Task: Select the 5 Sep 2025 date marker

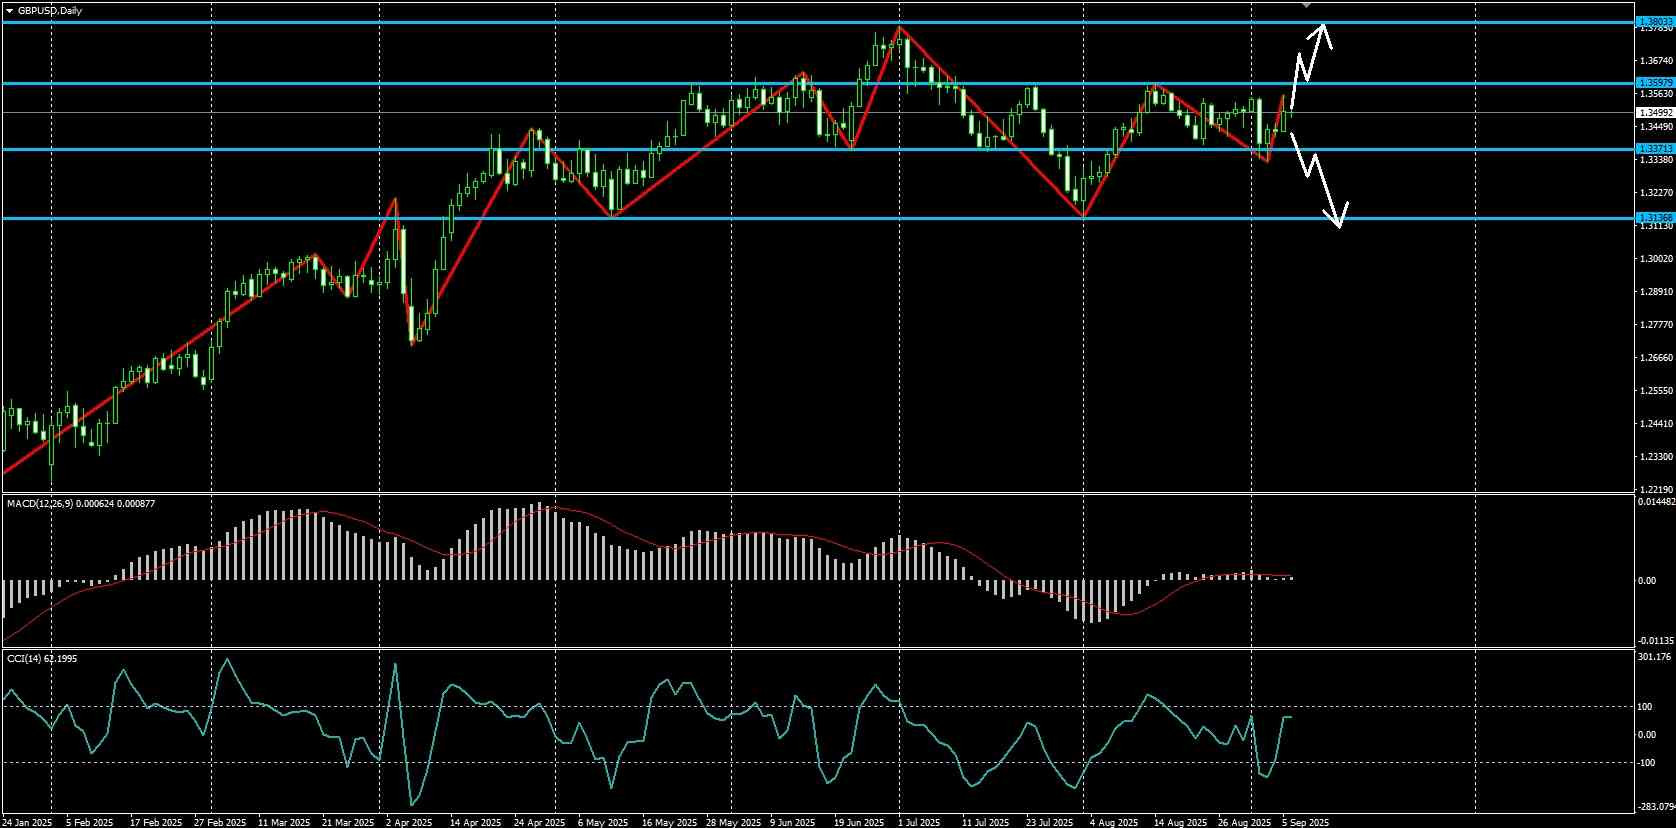Action: (1306, 822)
